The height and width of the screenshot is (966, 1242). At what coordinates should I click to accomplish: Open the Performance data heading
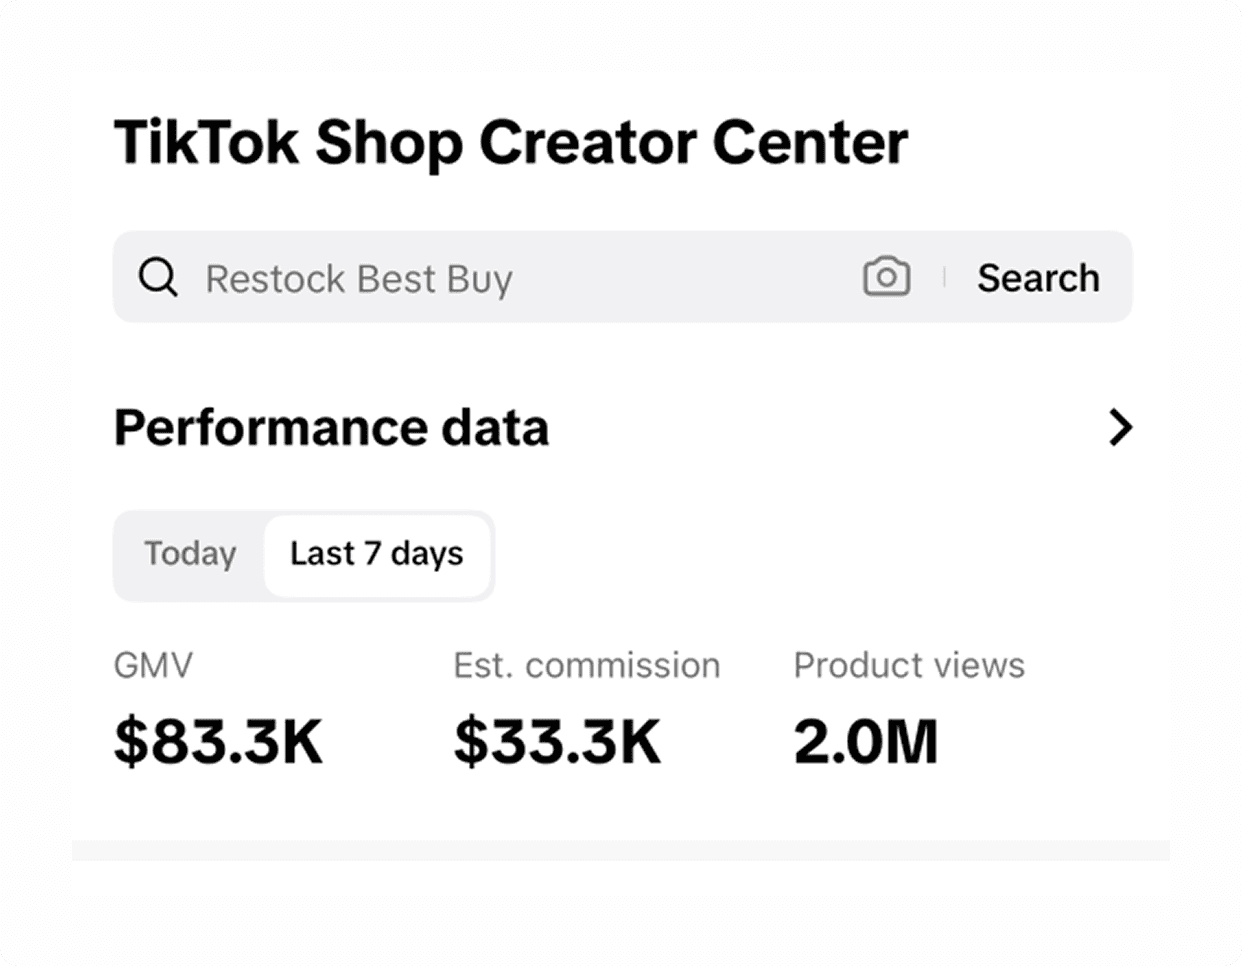pos(331,427)
